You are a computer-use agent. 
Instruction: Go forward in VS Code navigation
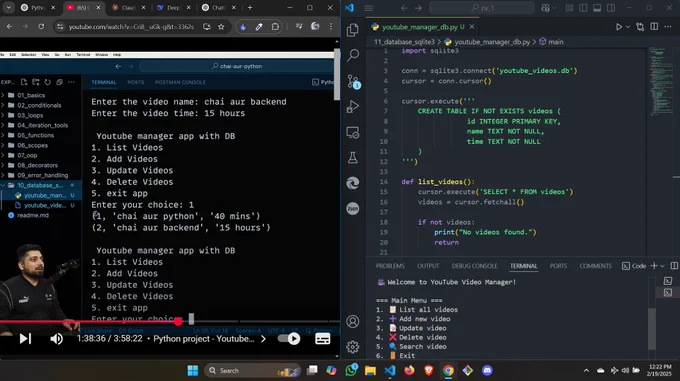point(418,8)
